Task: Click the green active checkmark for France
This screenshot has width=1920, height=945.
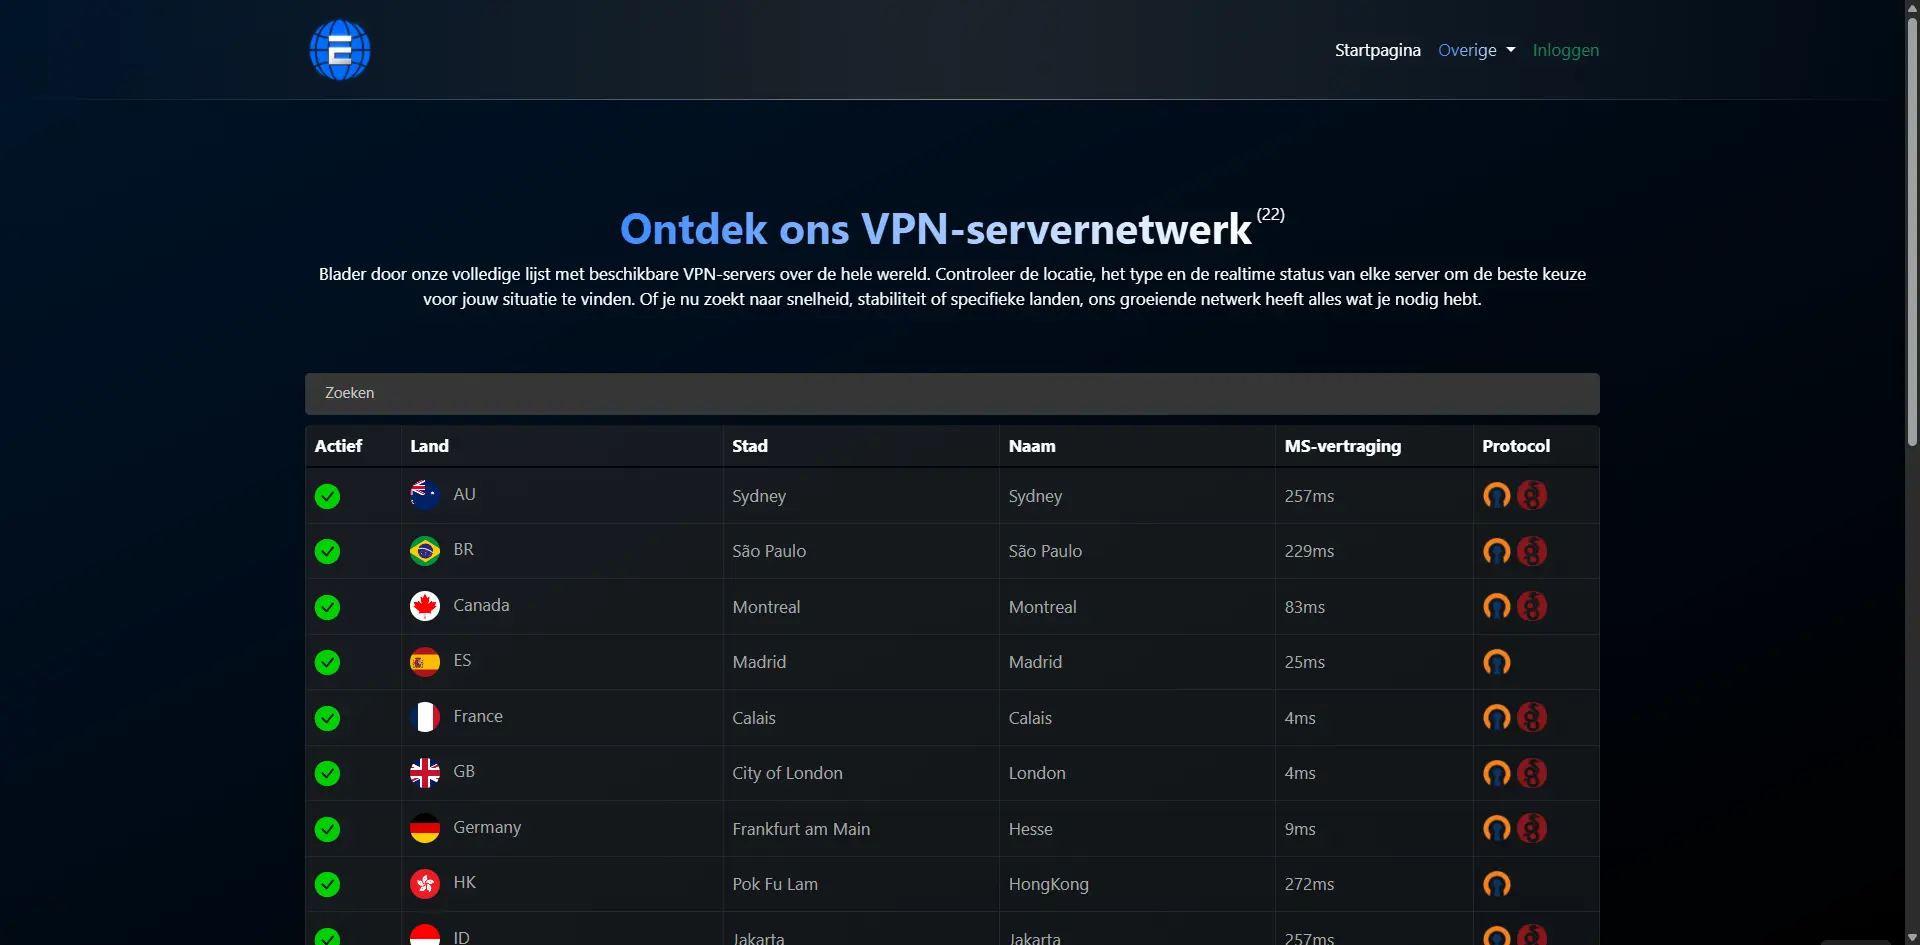Action: (327, 718)
